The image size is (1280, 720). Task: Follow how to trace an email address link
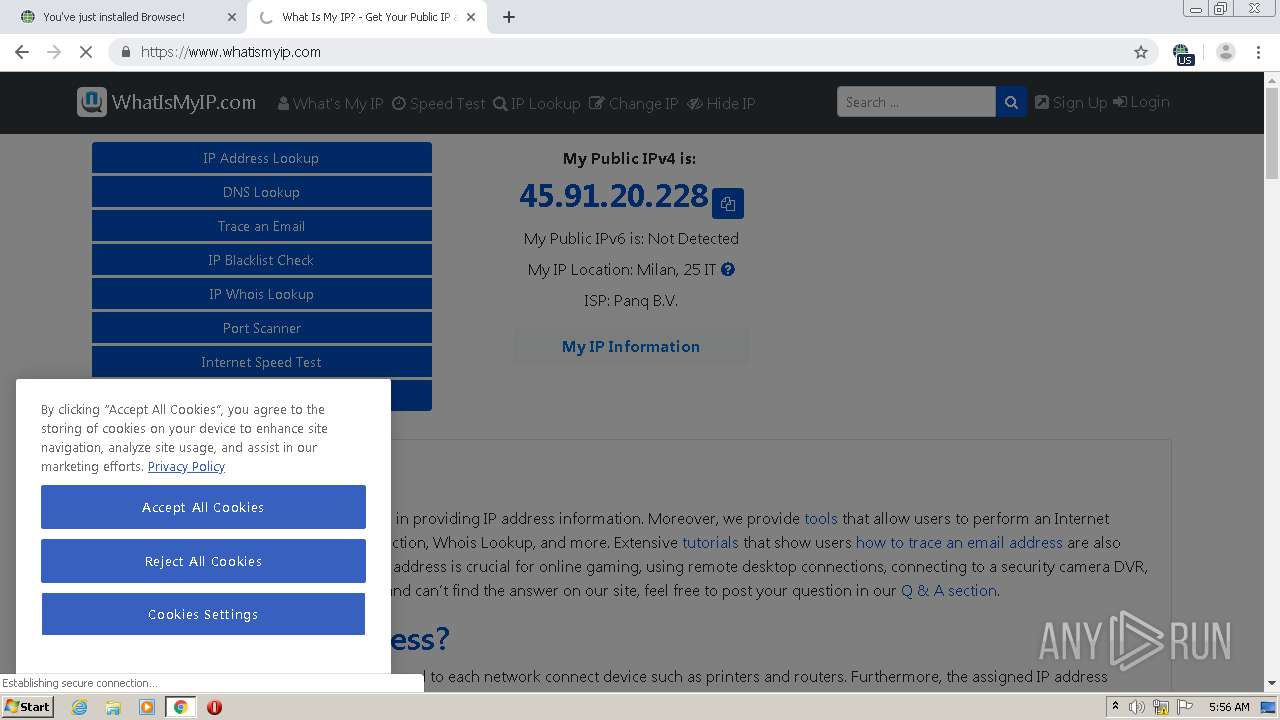[x=959, y=542]
